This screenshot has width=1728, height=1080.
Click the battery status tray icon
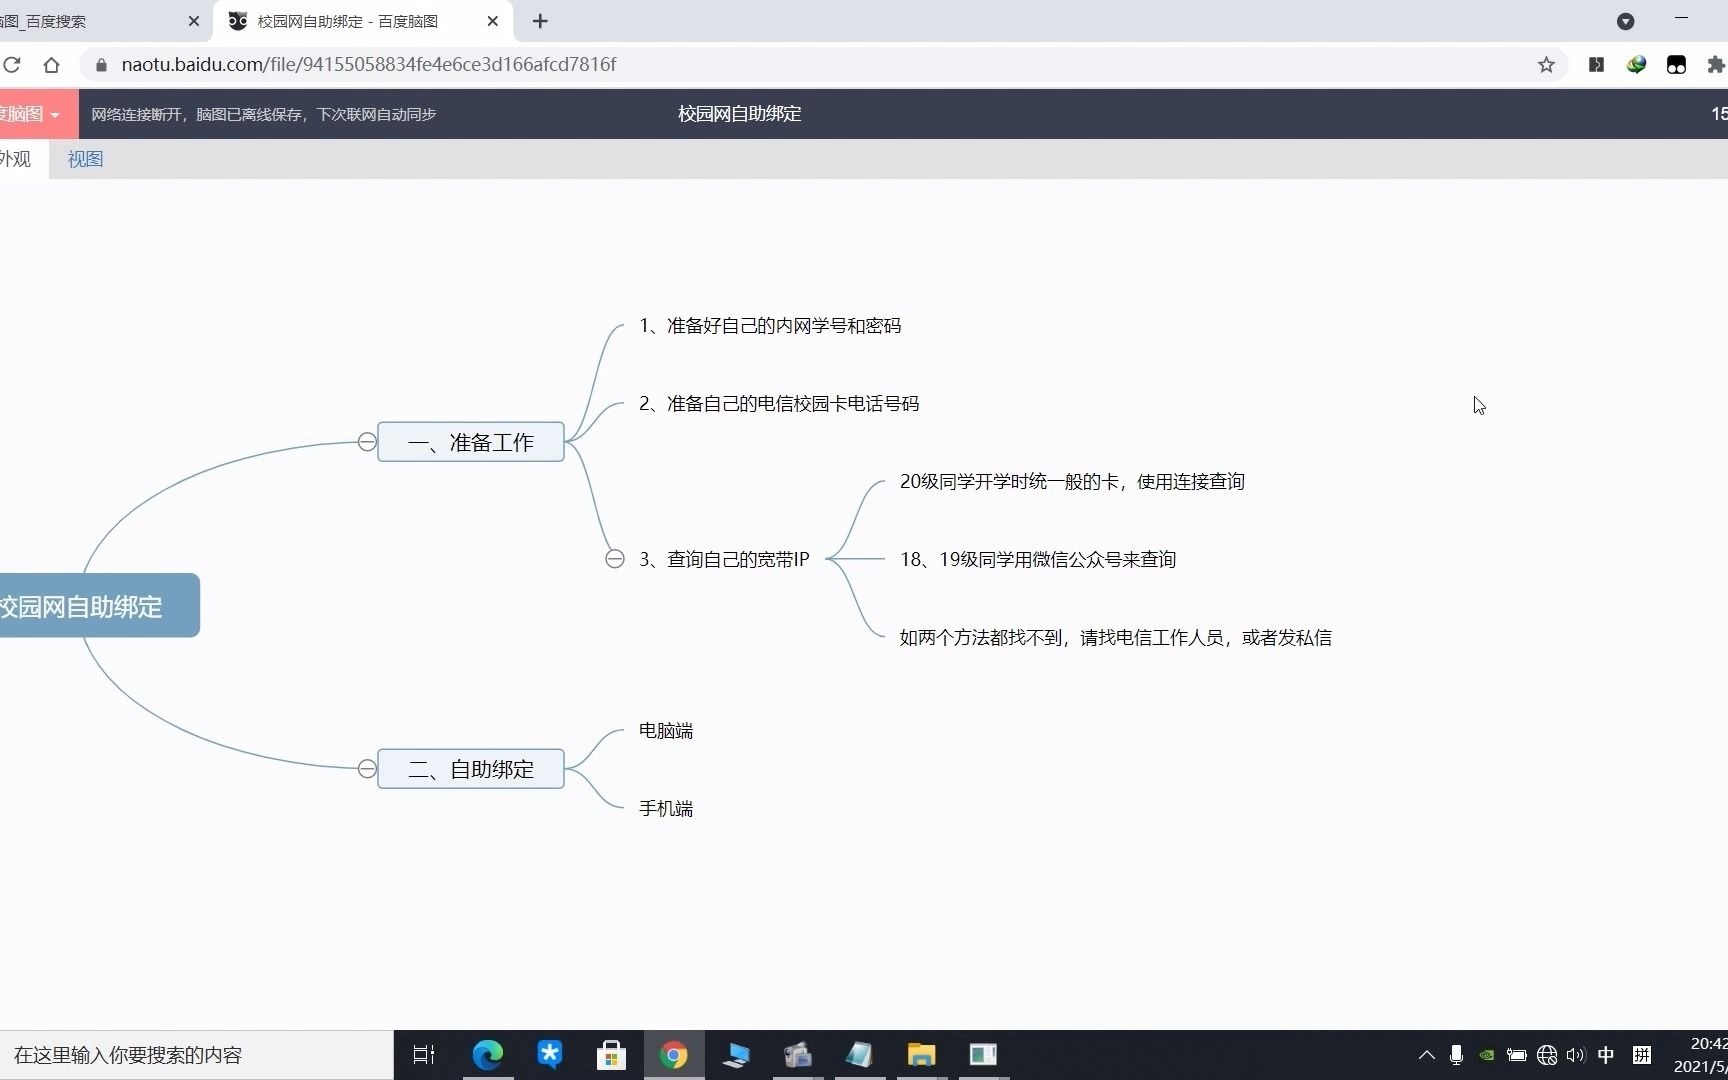[1517, 1055]
